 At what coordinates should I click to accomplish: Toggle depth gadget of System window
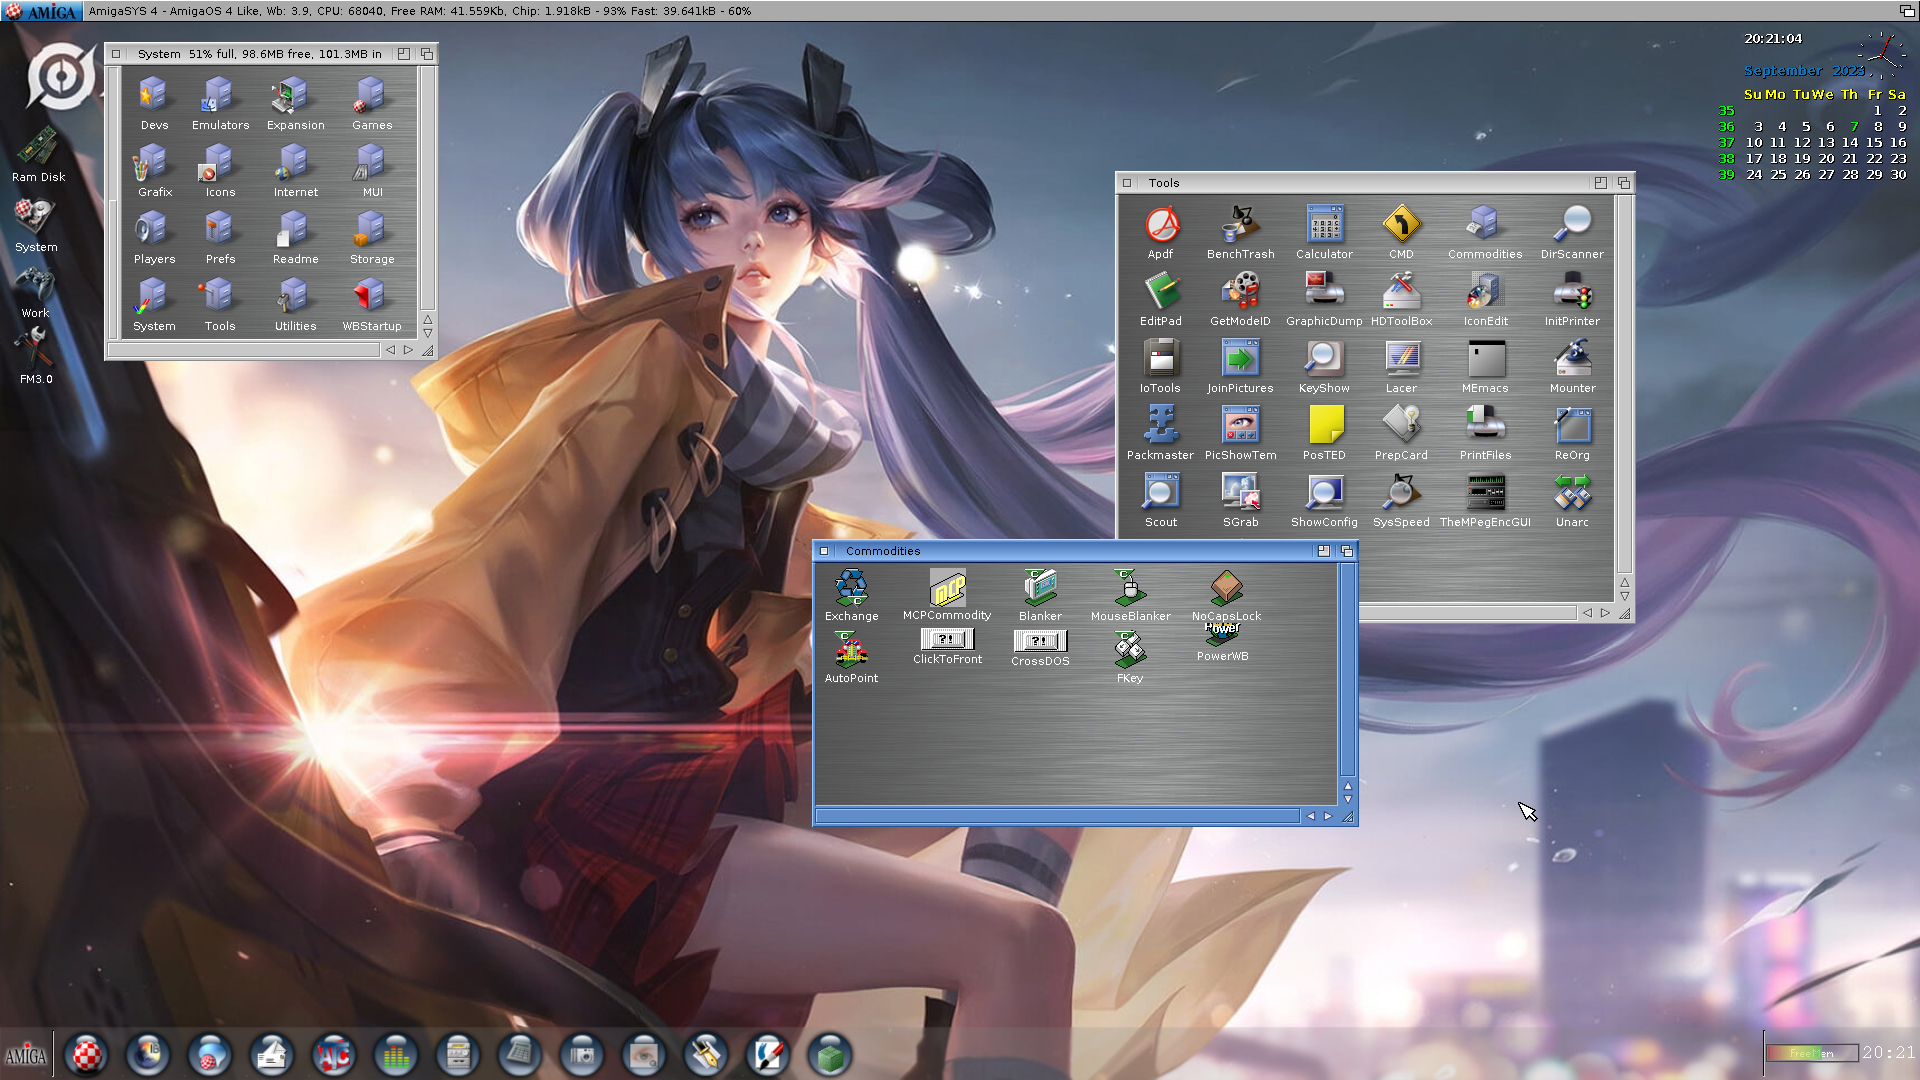click(x=427, y=54)
